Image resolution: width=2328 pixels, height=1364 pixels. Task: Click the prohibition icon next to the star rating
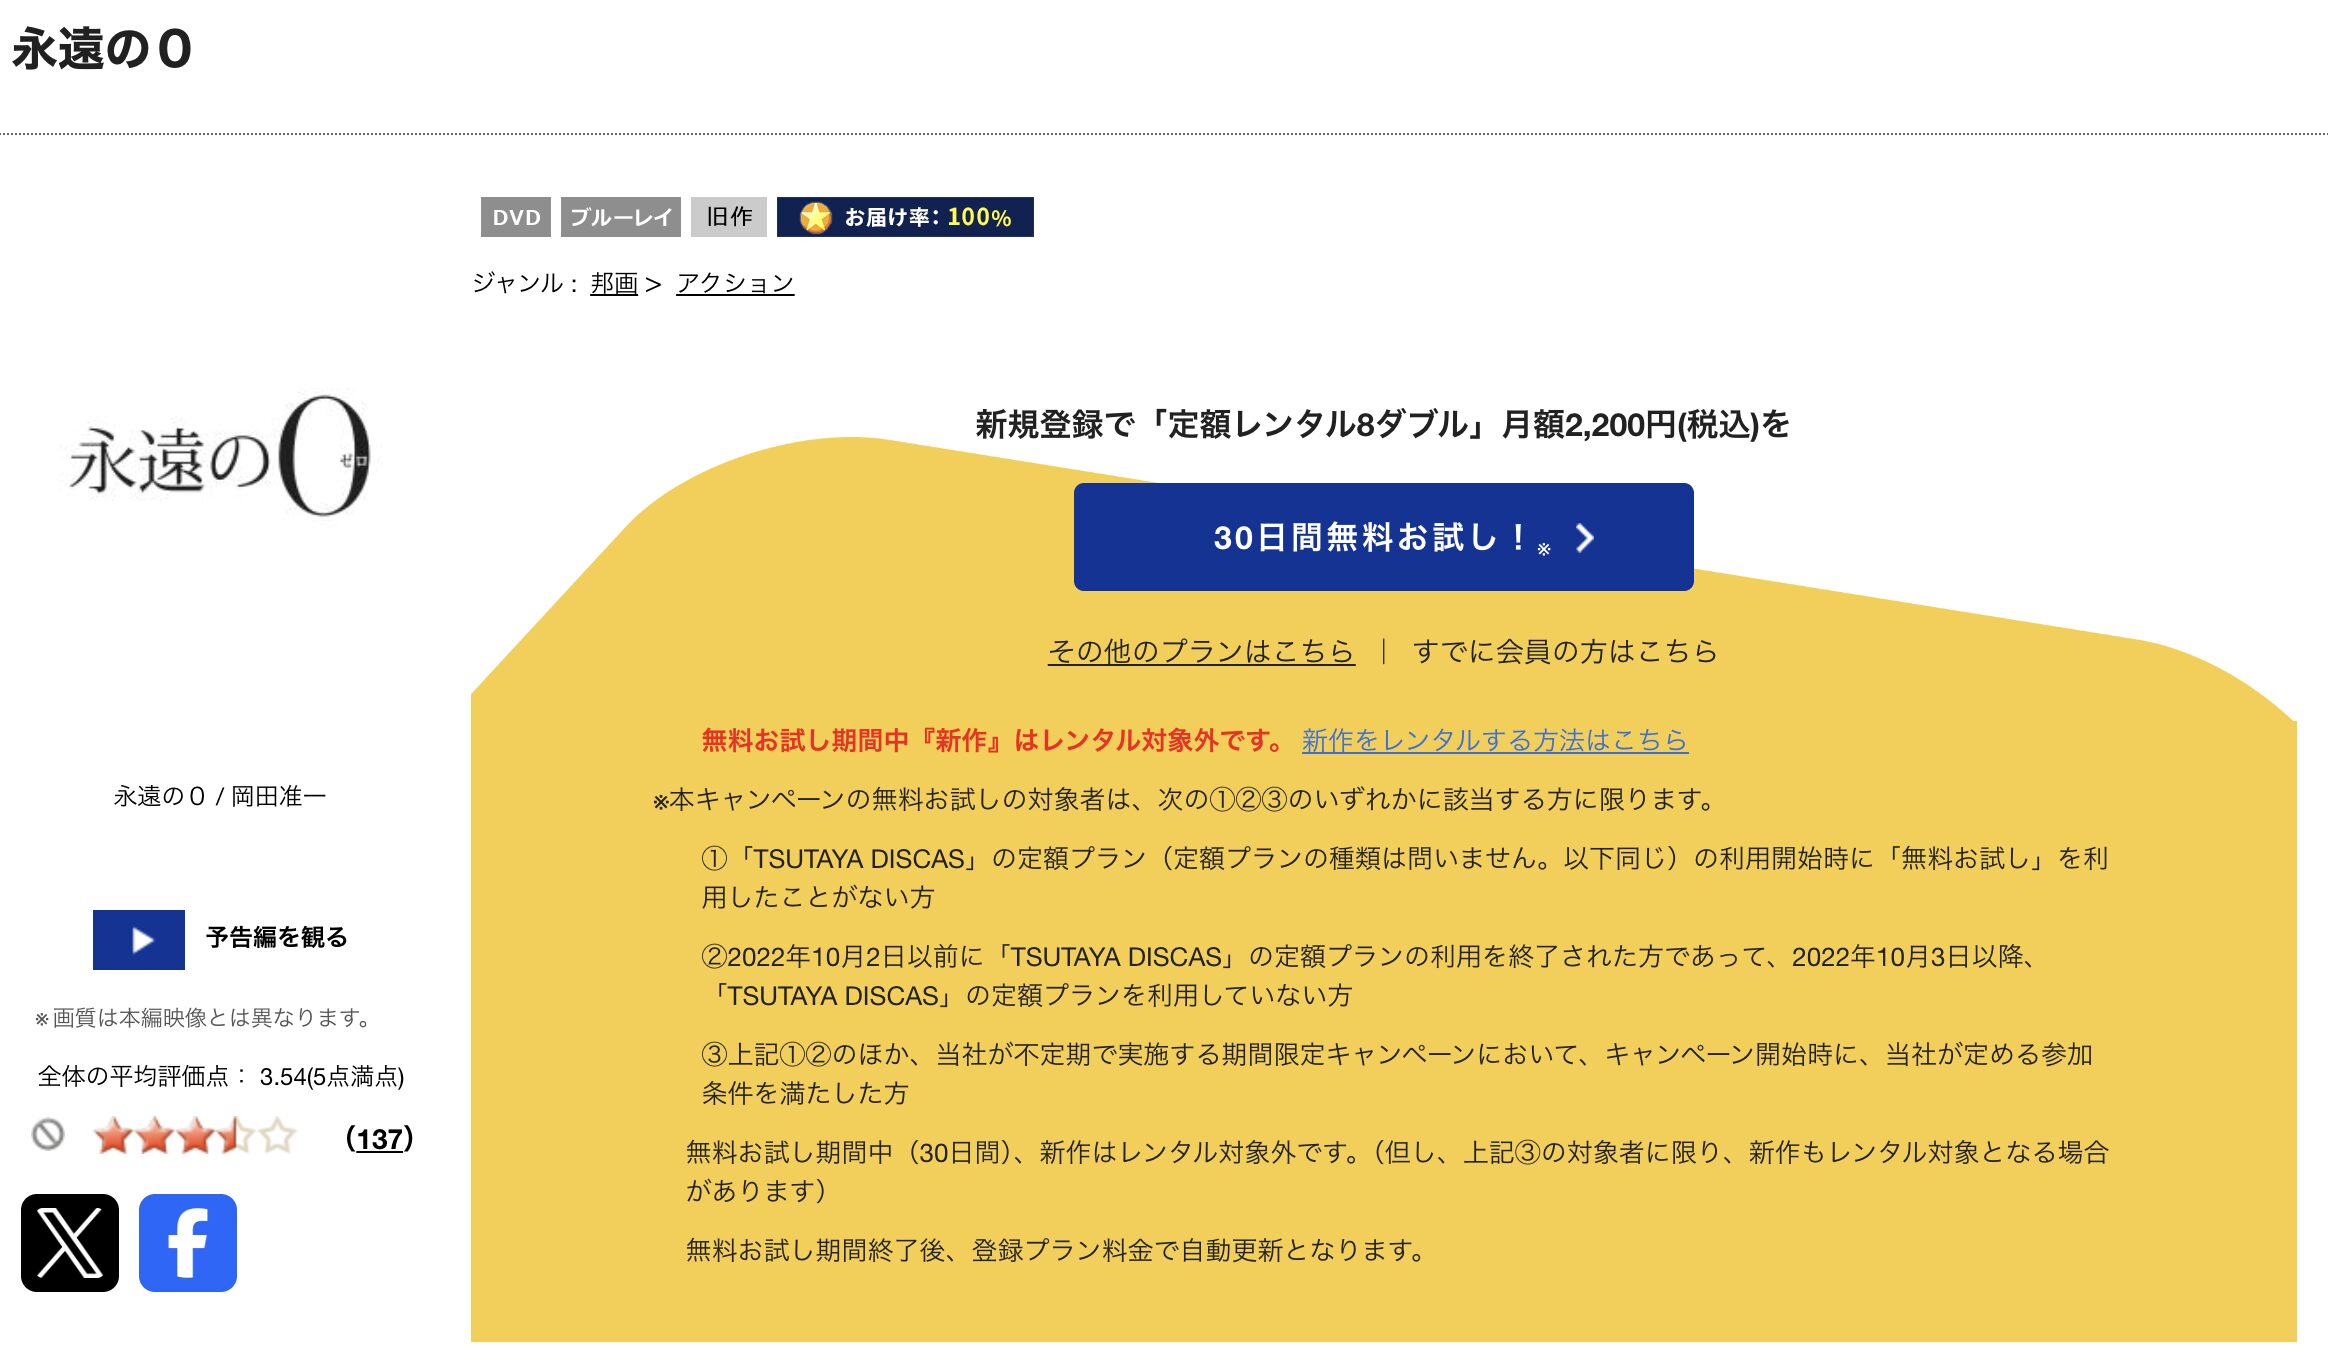(47, 1135)
